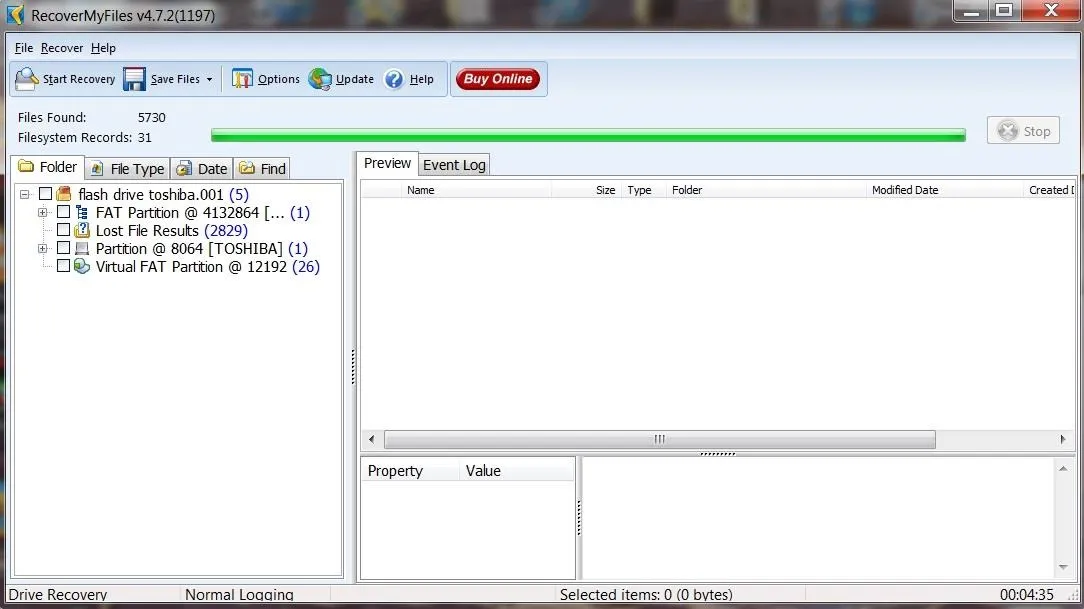
Task: Sort the file list by Modified Date column
Action: 944,190
